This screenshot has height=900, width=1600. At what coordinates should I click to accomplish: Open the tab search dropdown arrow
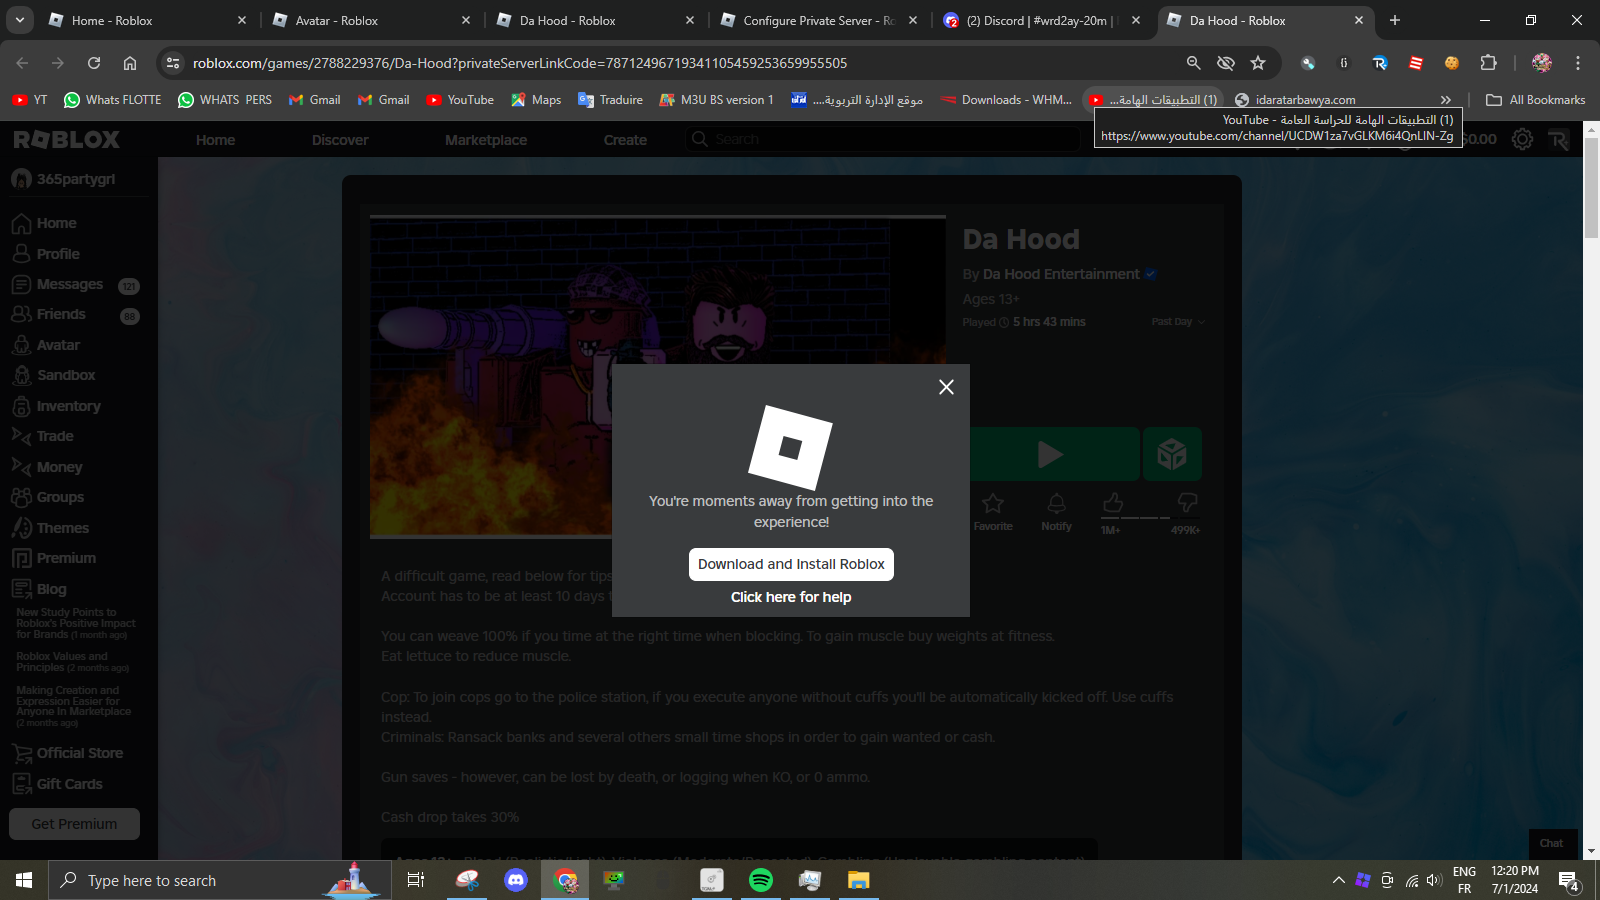(x=19, y=20)
